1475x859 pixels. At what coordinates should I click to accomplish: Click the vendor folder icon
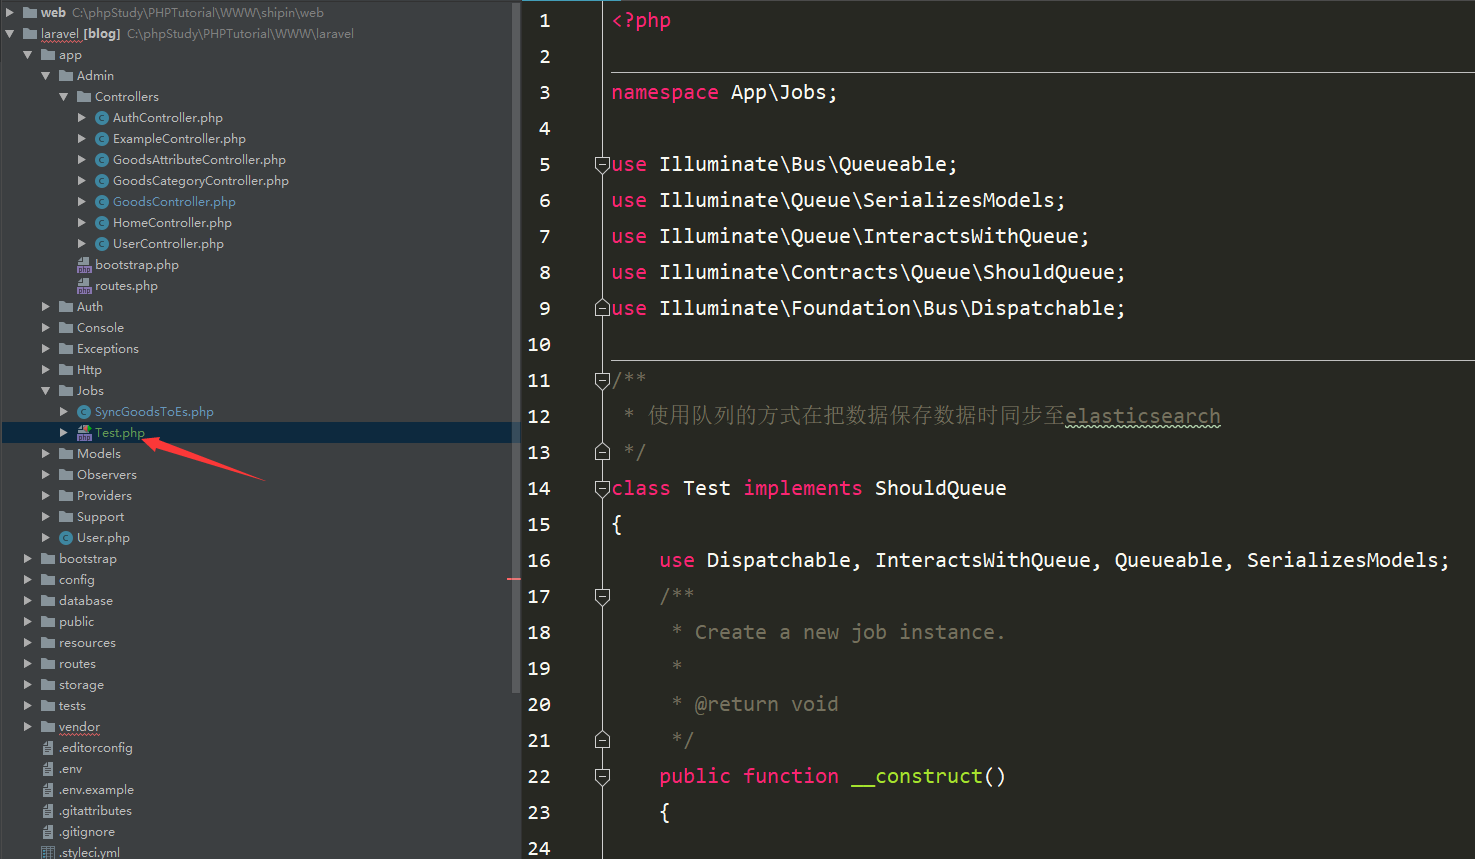pos(48,727)
